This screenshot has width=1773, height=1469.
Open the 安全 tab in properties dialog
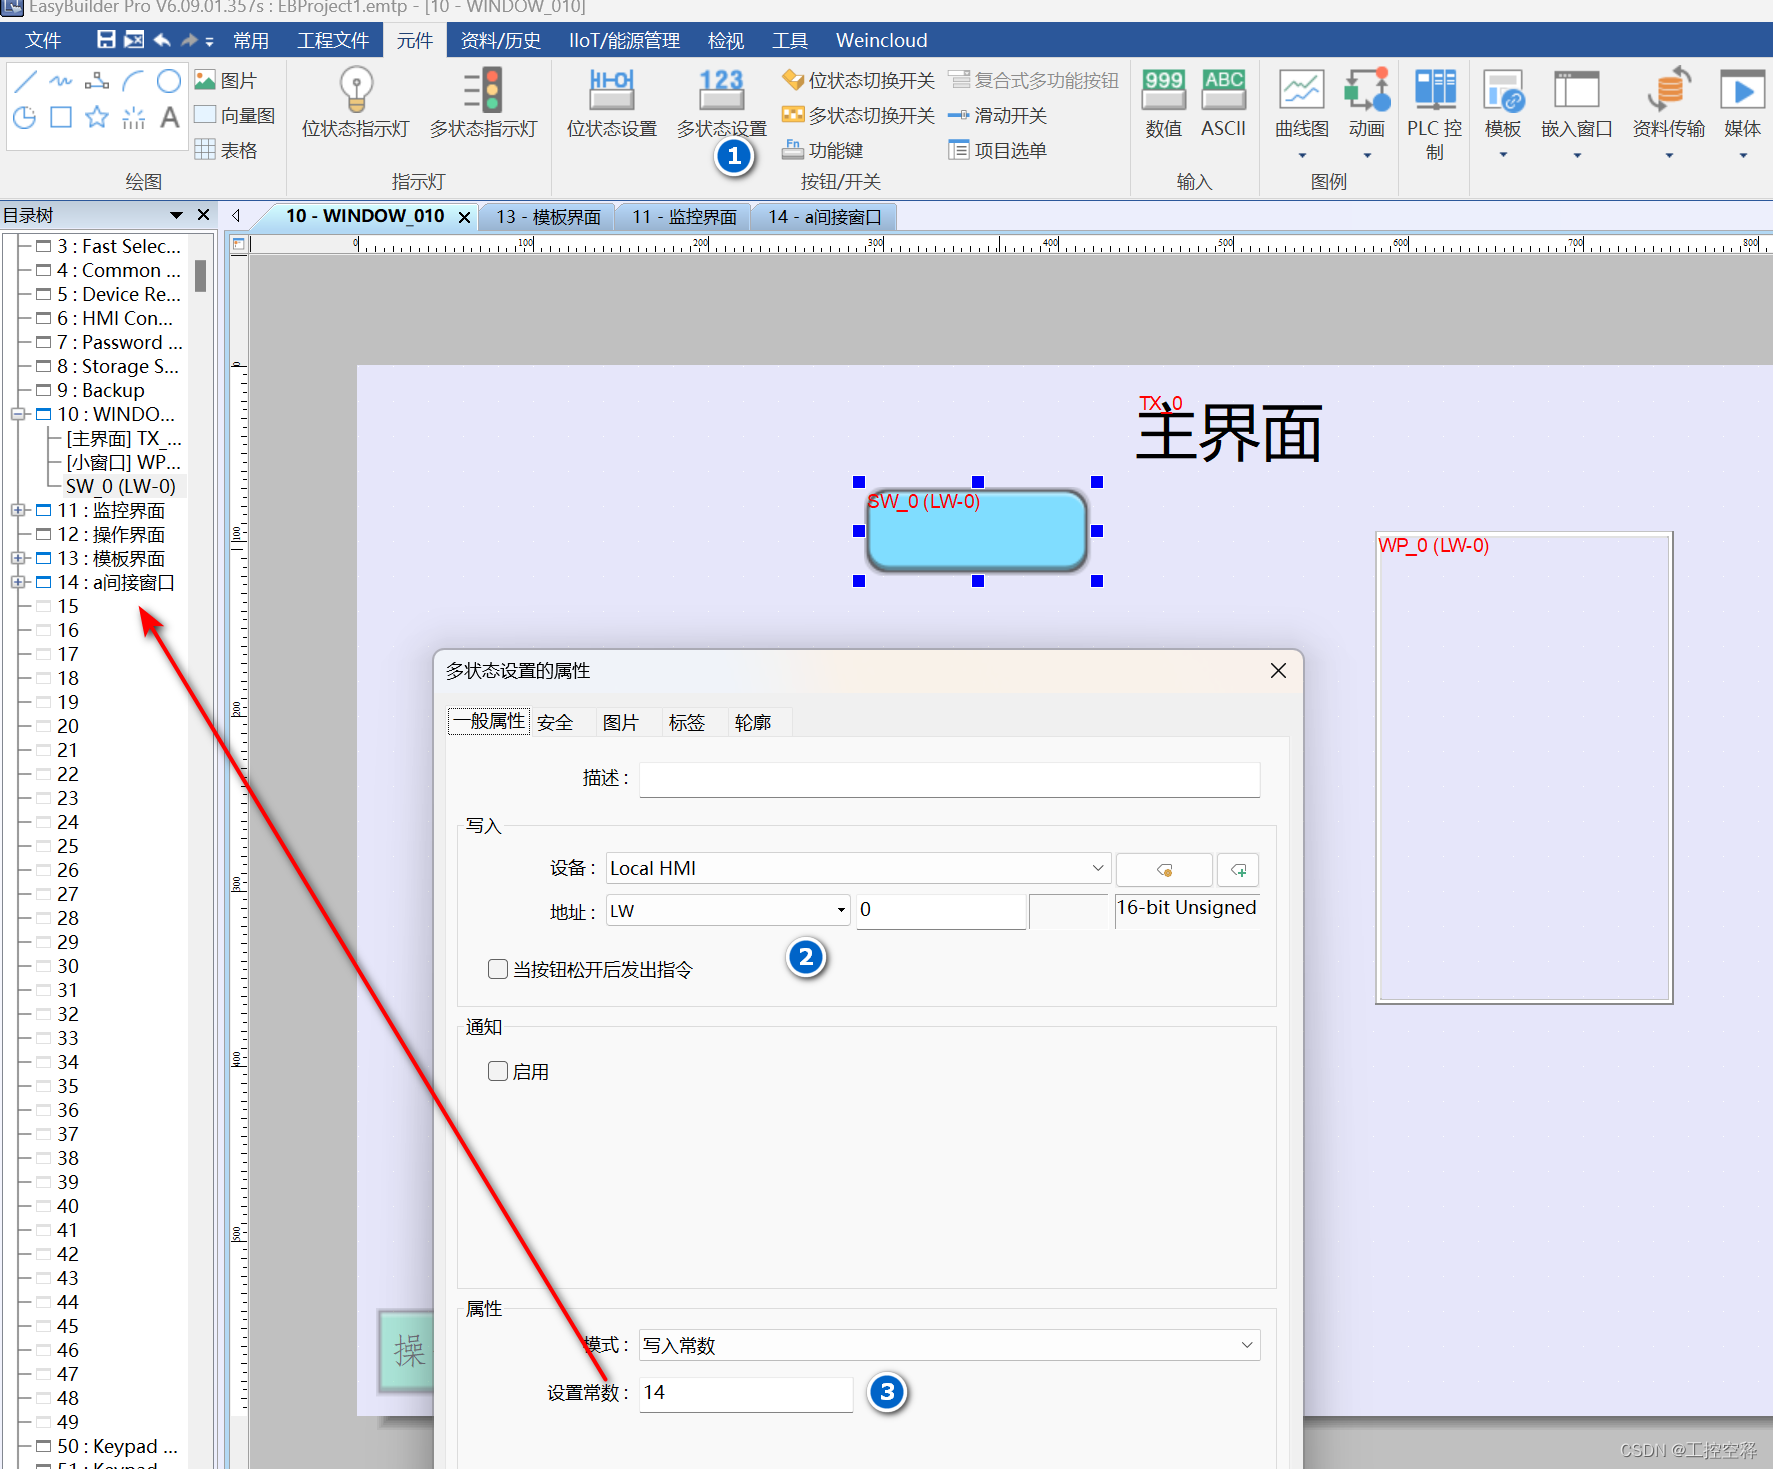point(555,722)
